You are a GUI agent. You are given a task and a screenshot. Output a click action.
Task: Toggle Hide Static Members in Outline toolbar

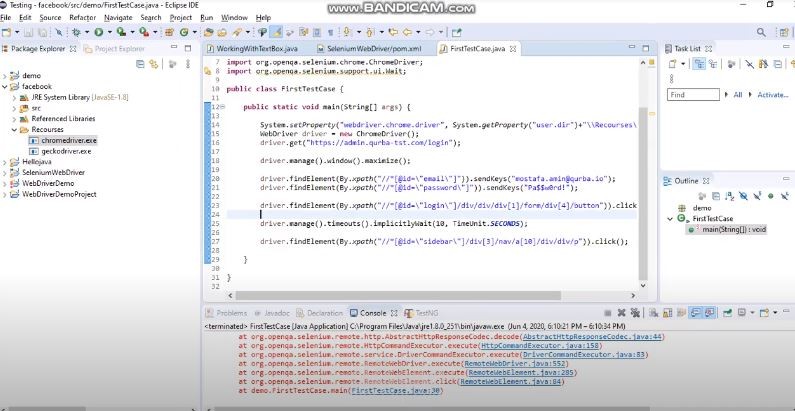pos(757,196)
